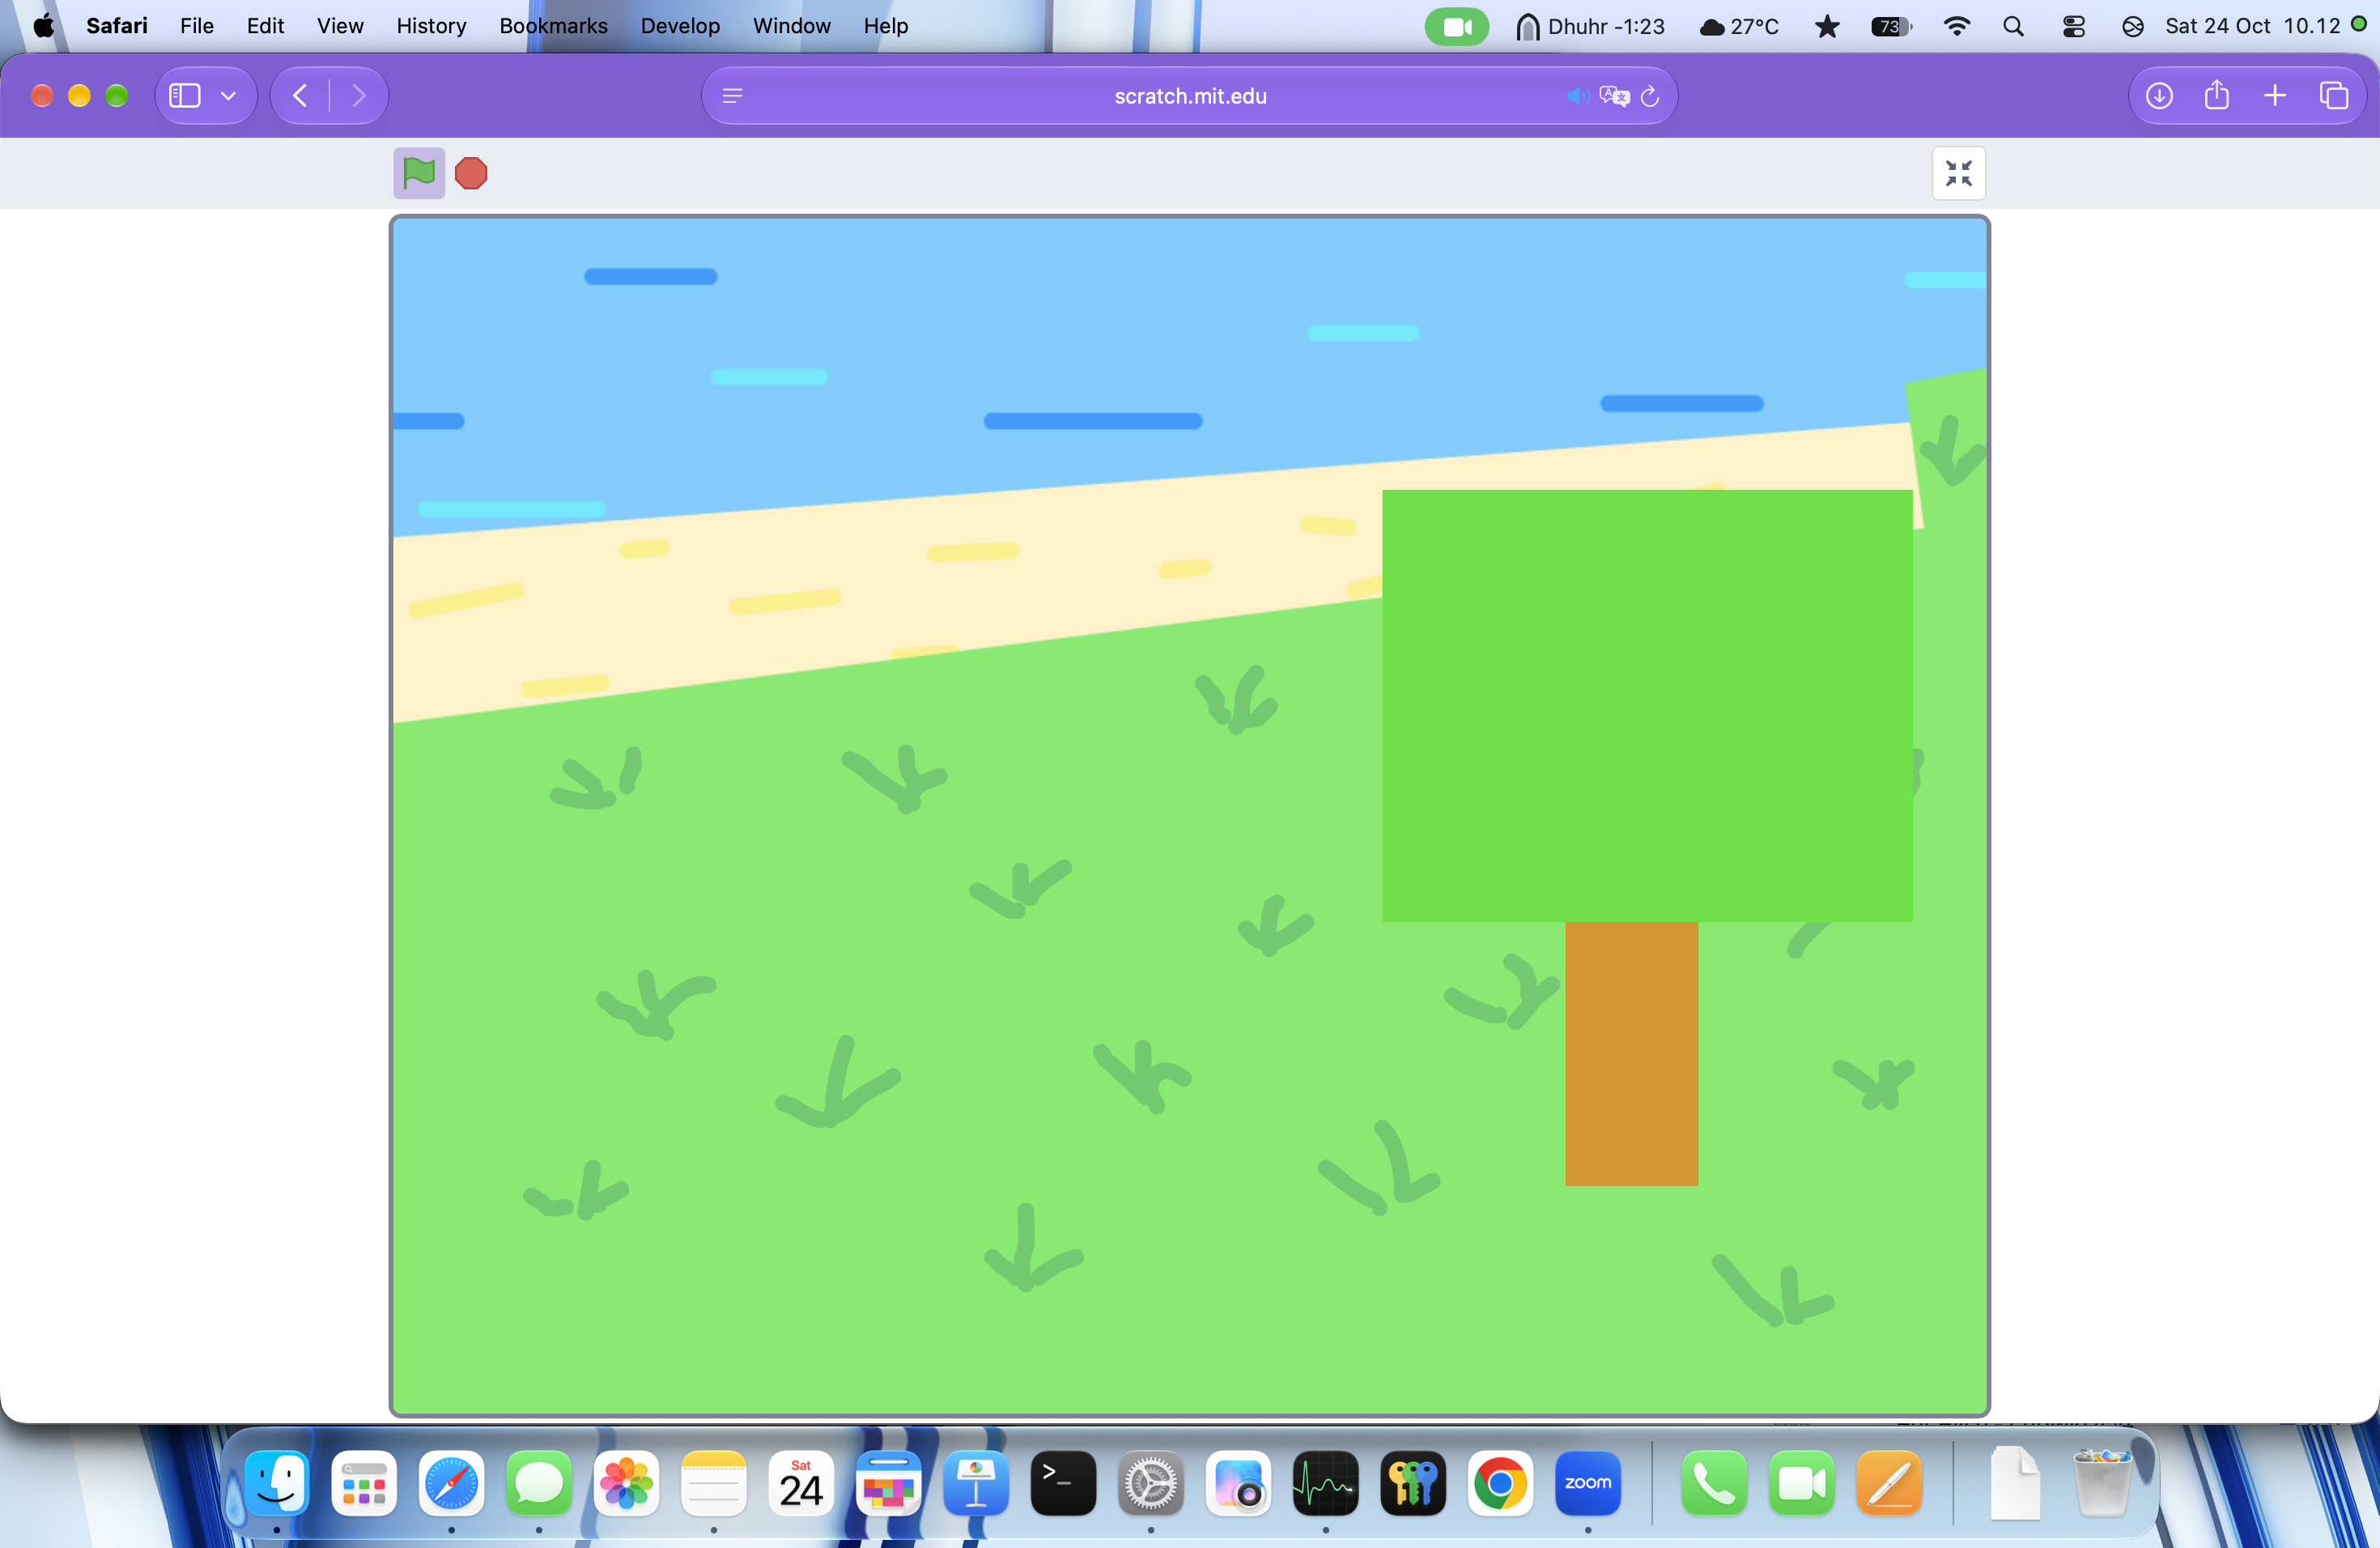Open the Bookmarks menu
Viewport: 2380px width, 1548px height.
(x=553, y=26)
